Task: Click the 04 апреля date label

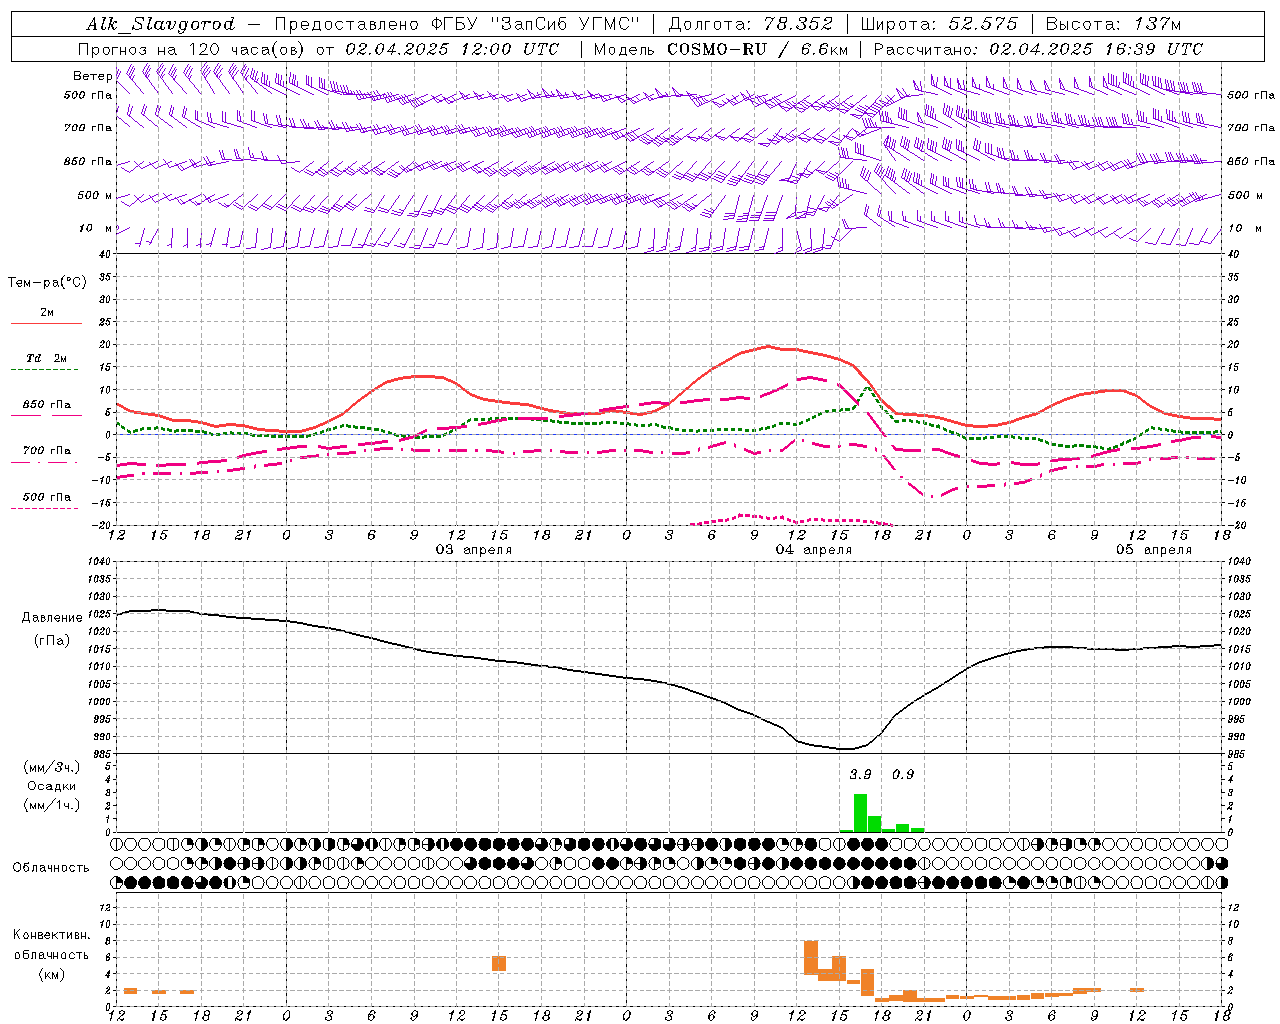Action: (x=814, y=549)
